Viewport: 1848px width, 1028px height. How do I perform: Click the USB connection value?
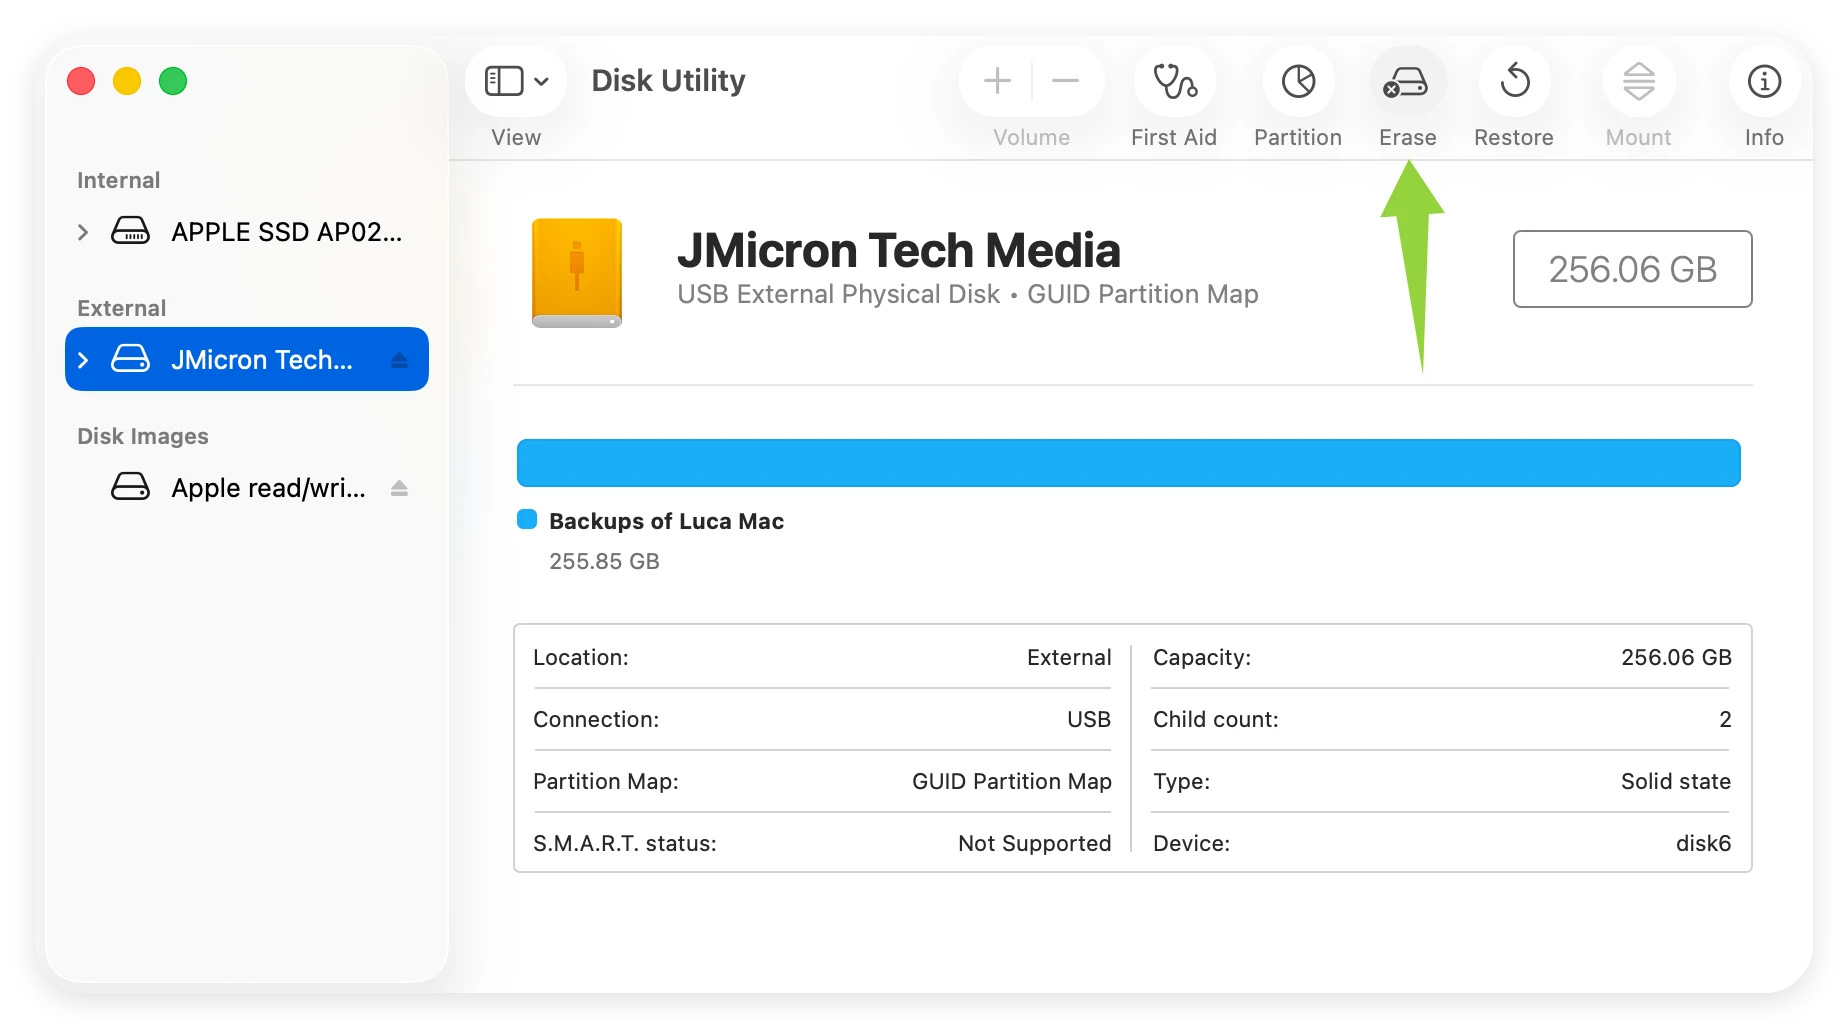[1088, 719]
